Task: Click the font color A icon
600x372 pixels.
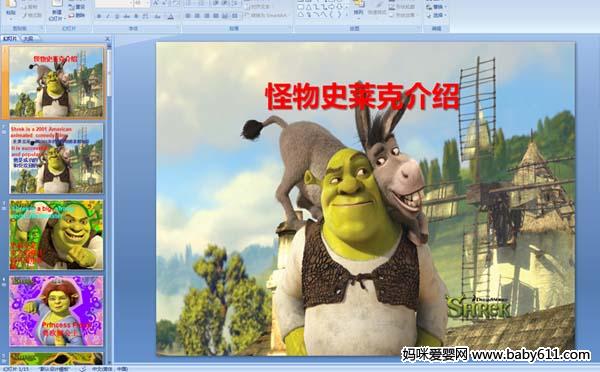Action: (x=171, y=16)
